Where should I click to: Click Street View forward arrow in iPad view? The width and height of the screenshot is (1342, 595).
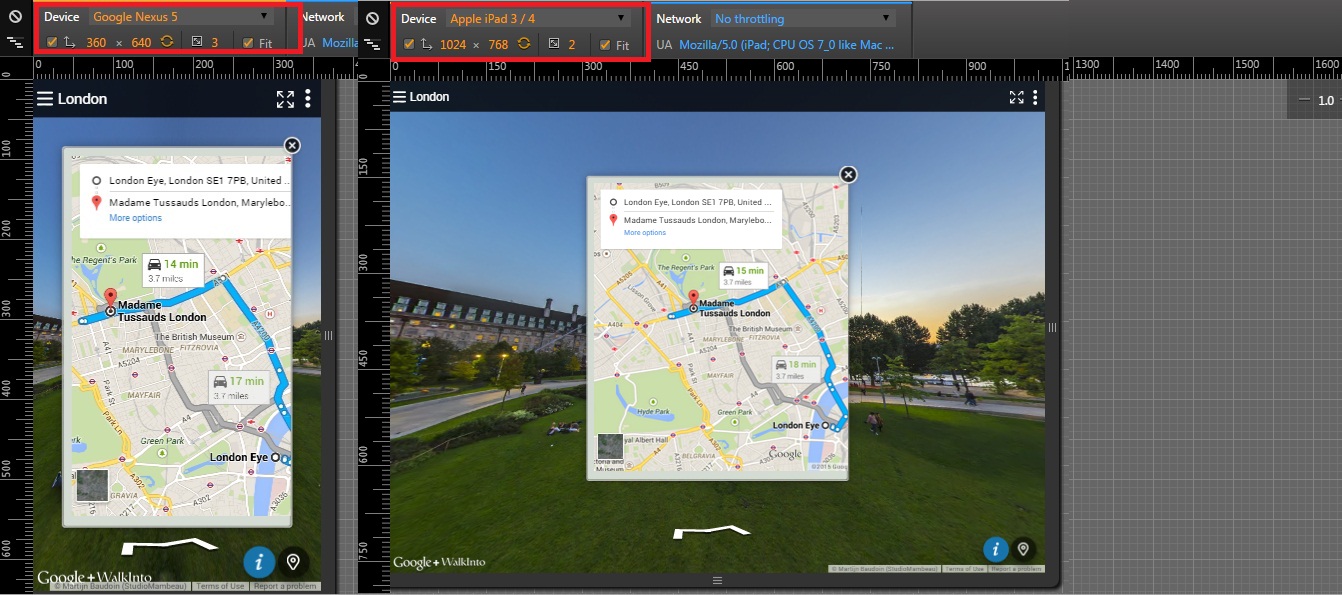pyautogui.click(x=711, y=533)
